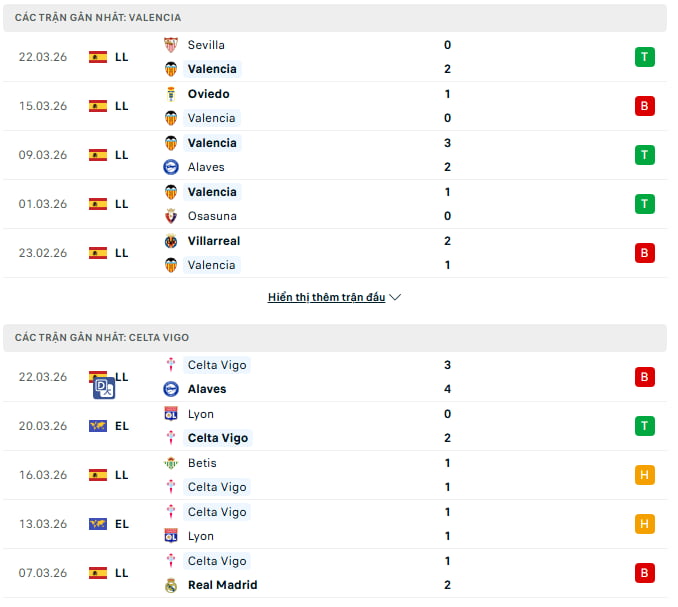Click the EL league label on 13.03.26

pyautogui.click(x=122, y=524)
